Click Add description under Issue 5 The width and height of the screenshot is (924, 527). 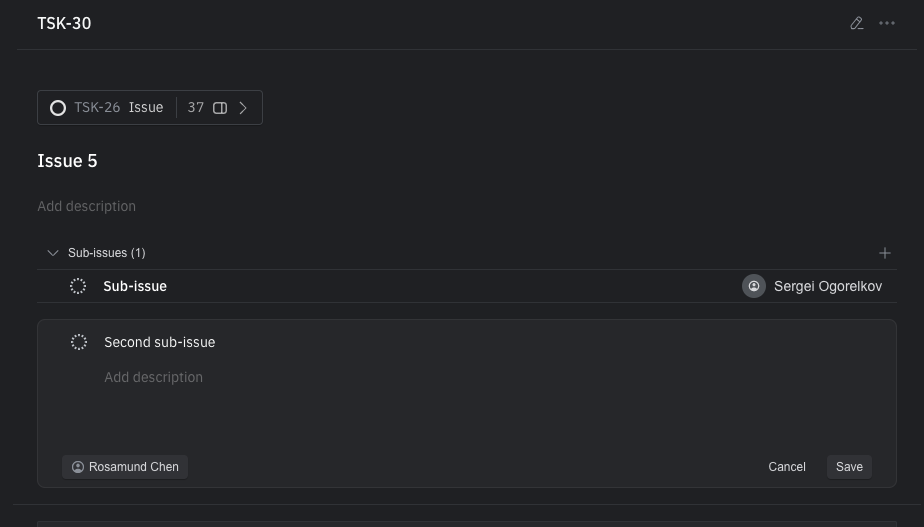(x=87, y=206)
